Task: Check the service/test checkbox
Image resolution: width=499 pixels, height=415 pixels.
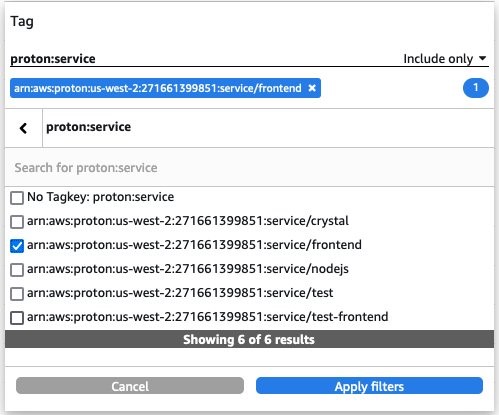Action: pyautogui.click(x=17, y=294)
